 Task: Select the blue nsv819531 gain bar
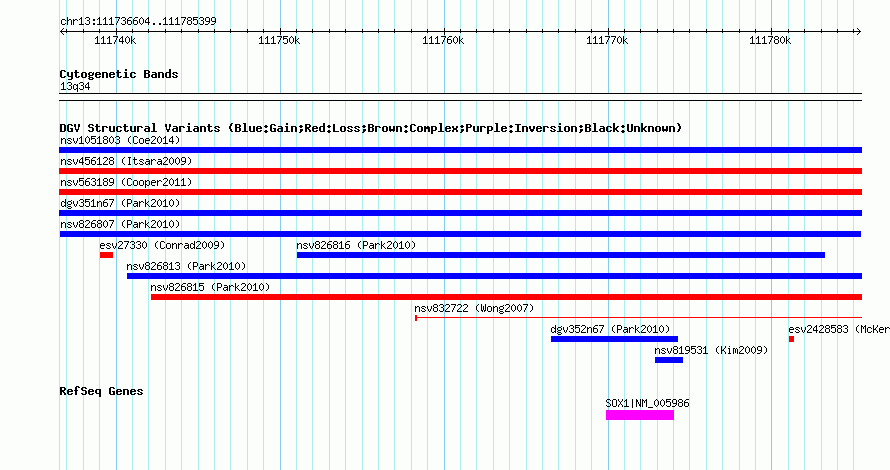click(x=669, y=360)
